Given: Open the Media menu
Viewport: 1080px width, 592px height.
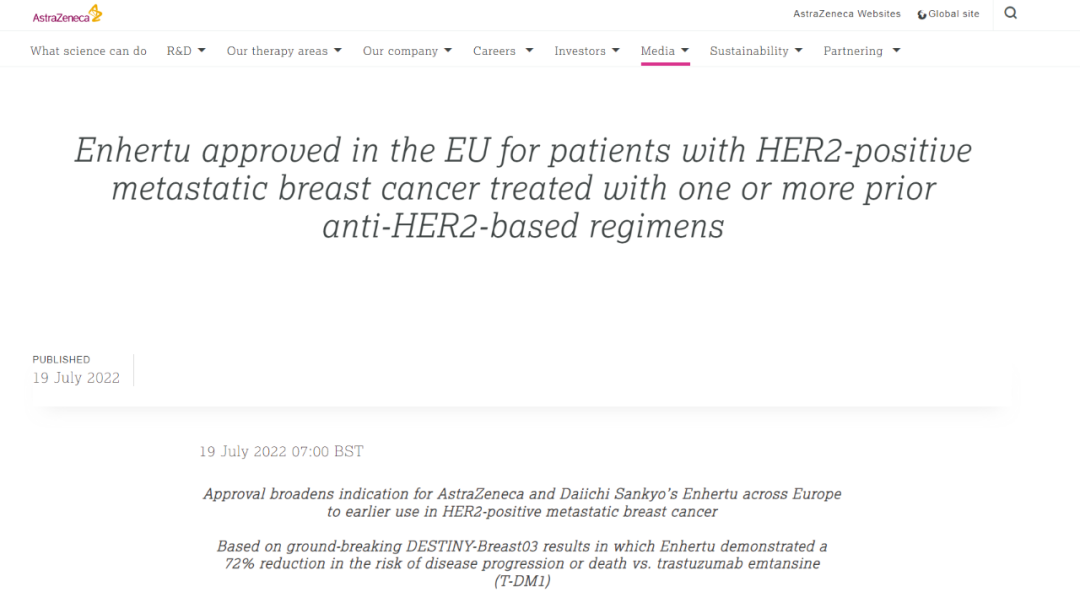Looking at the screenshot, I should pyautogui.click(x=657, y=51).
